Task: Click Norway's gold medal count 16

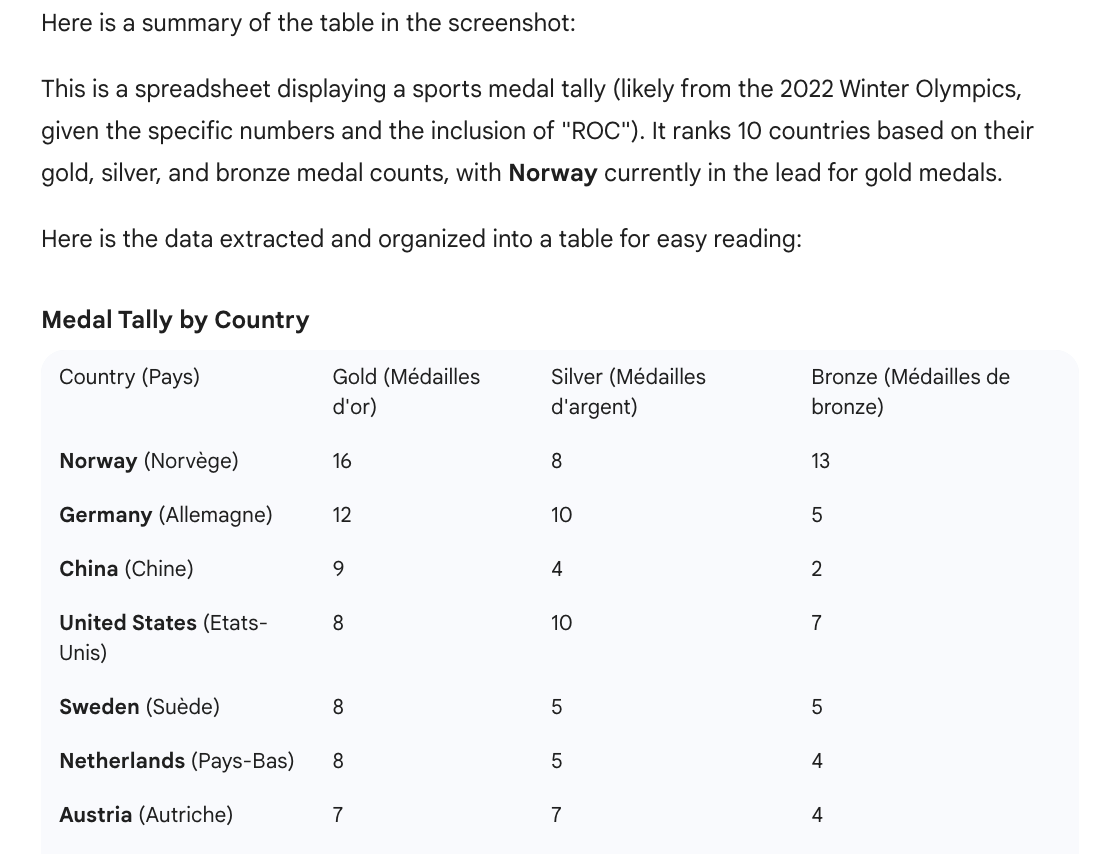Action: 342,461
